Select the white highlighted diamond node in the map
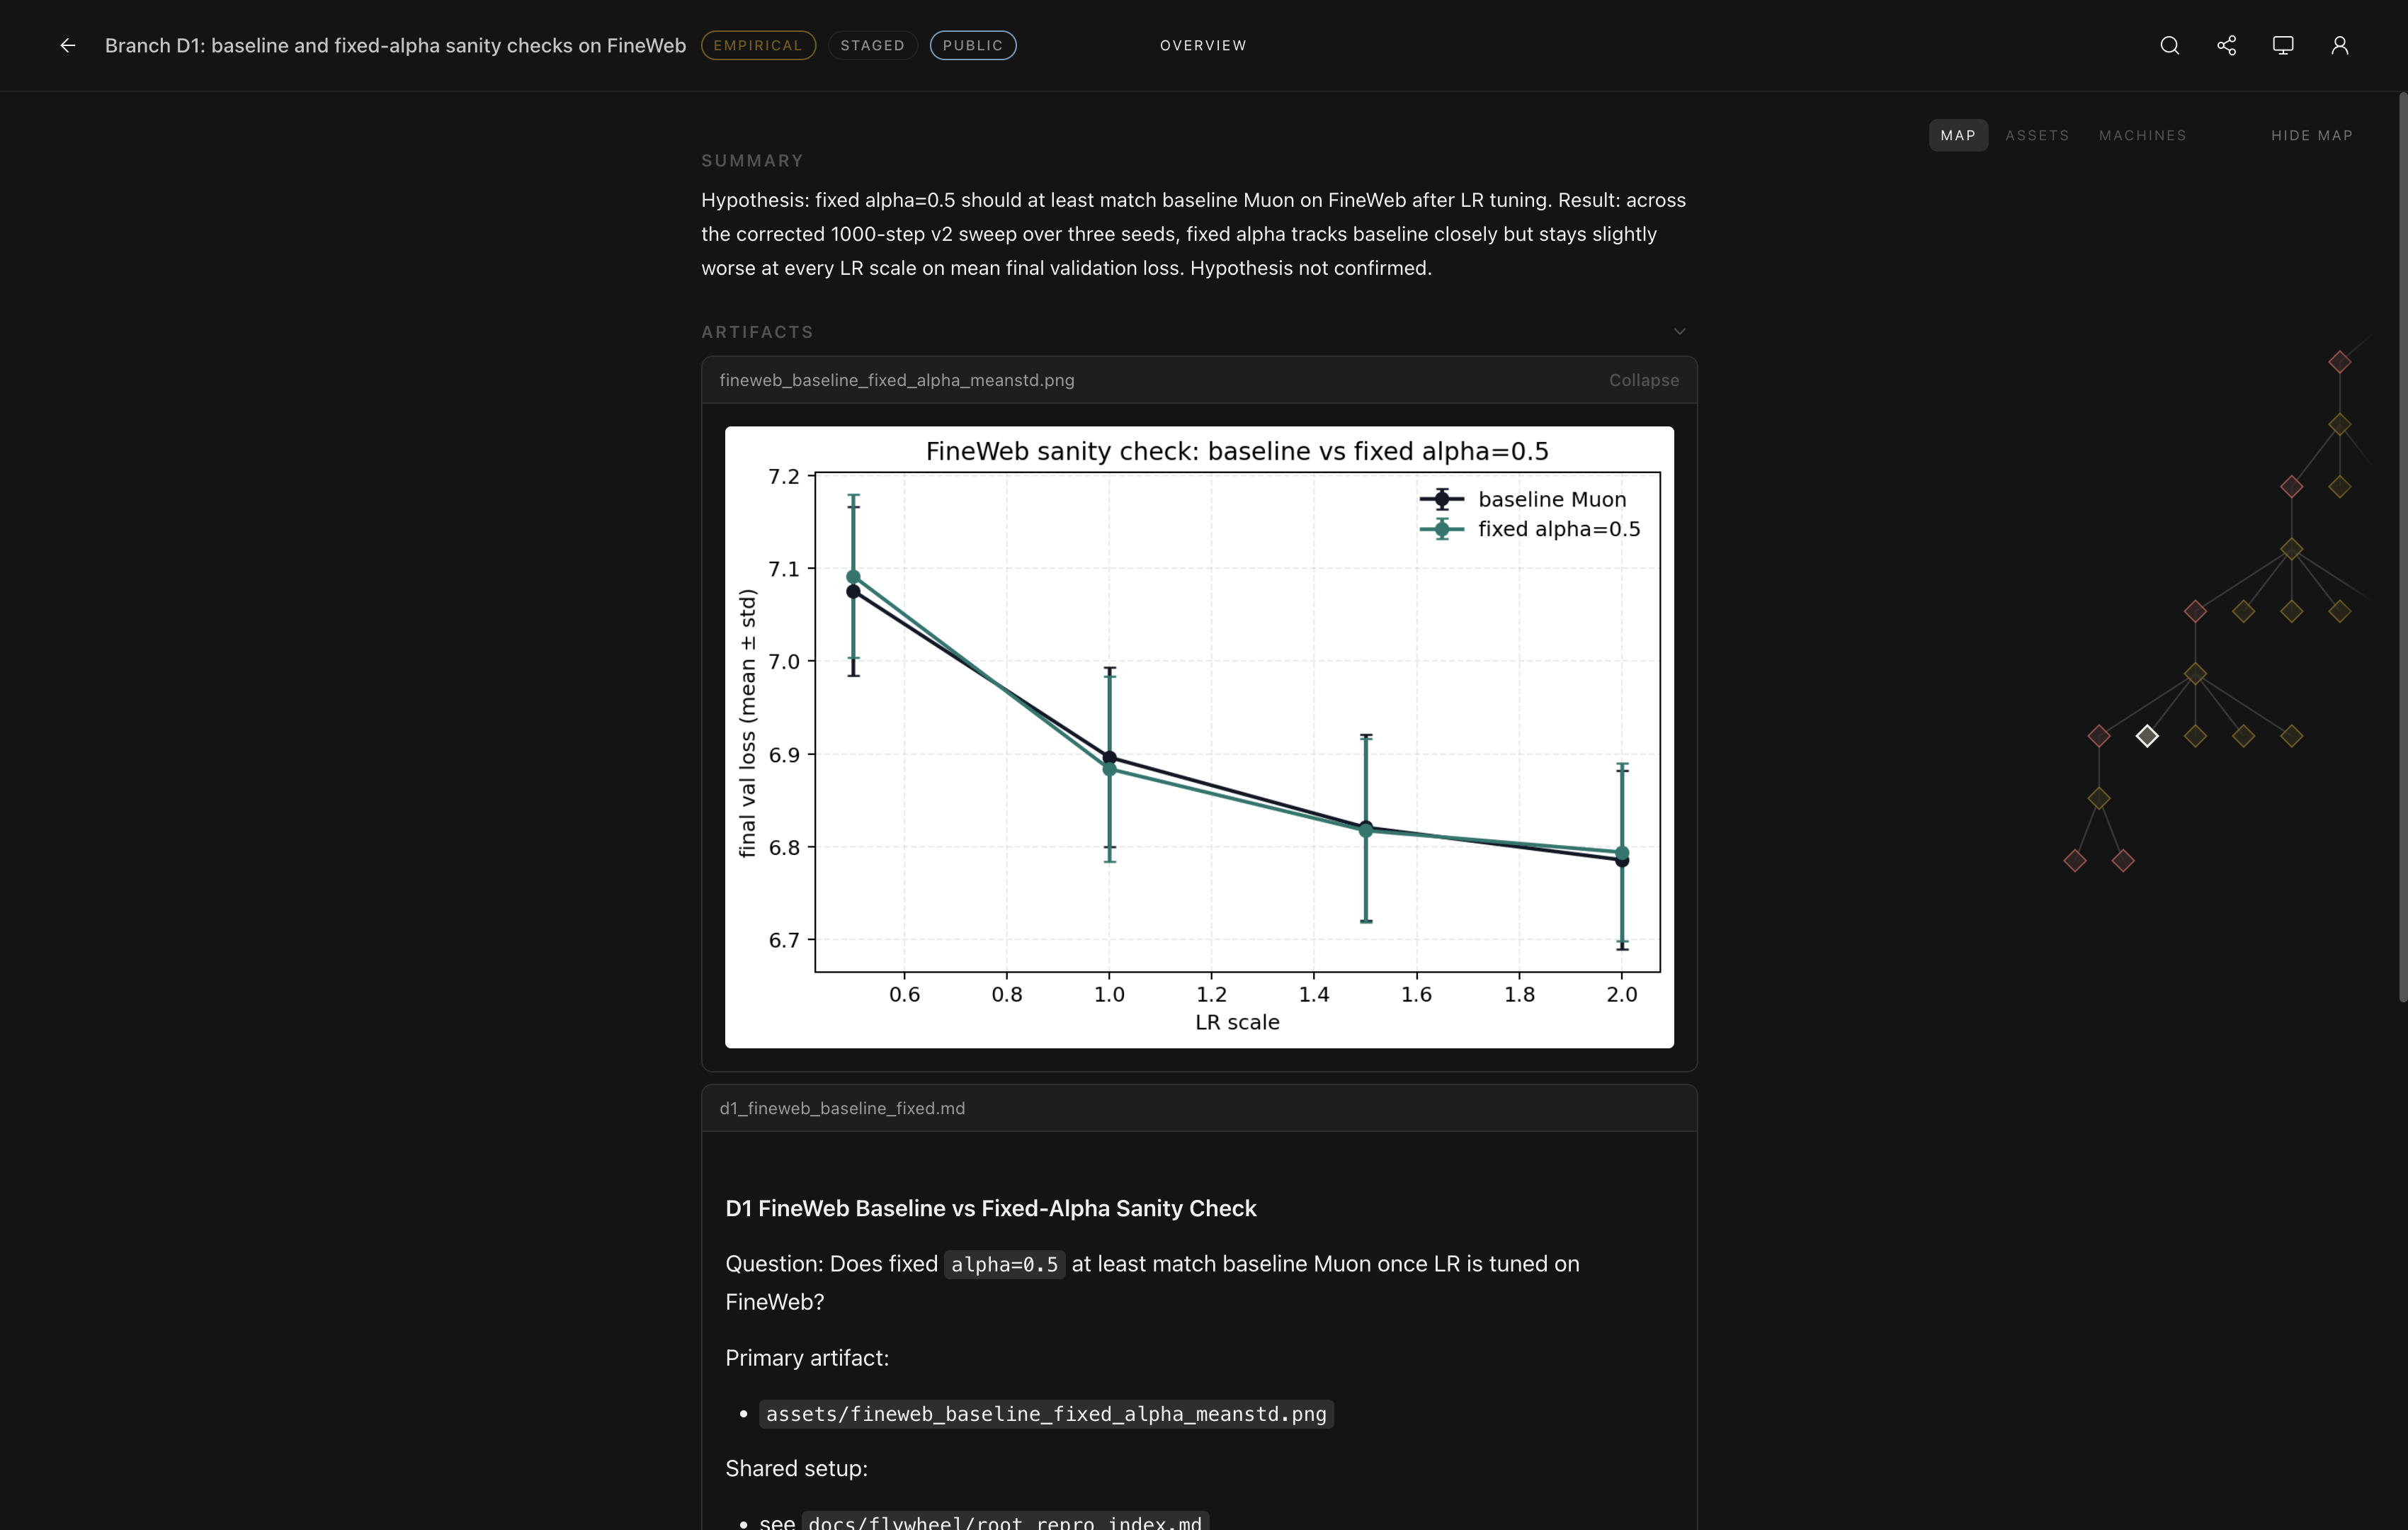The width and height of the screenshot is (2408, 1530). [2147, 736]
